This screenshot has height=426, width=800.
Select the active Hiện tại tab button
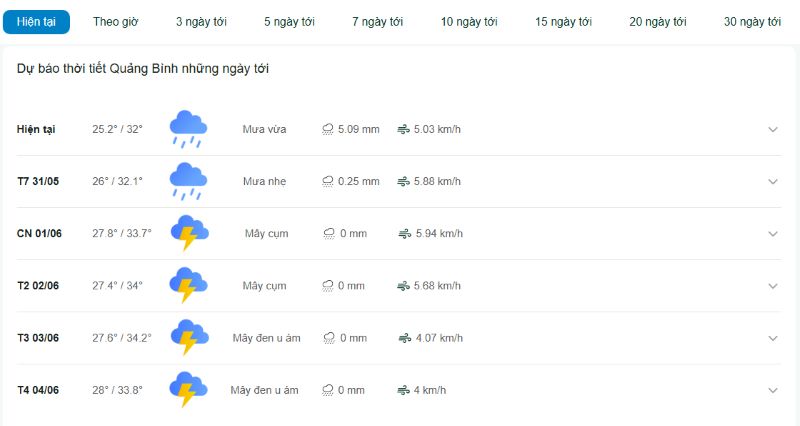36,22
